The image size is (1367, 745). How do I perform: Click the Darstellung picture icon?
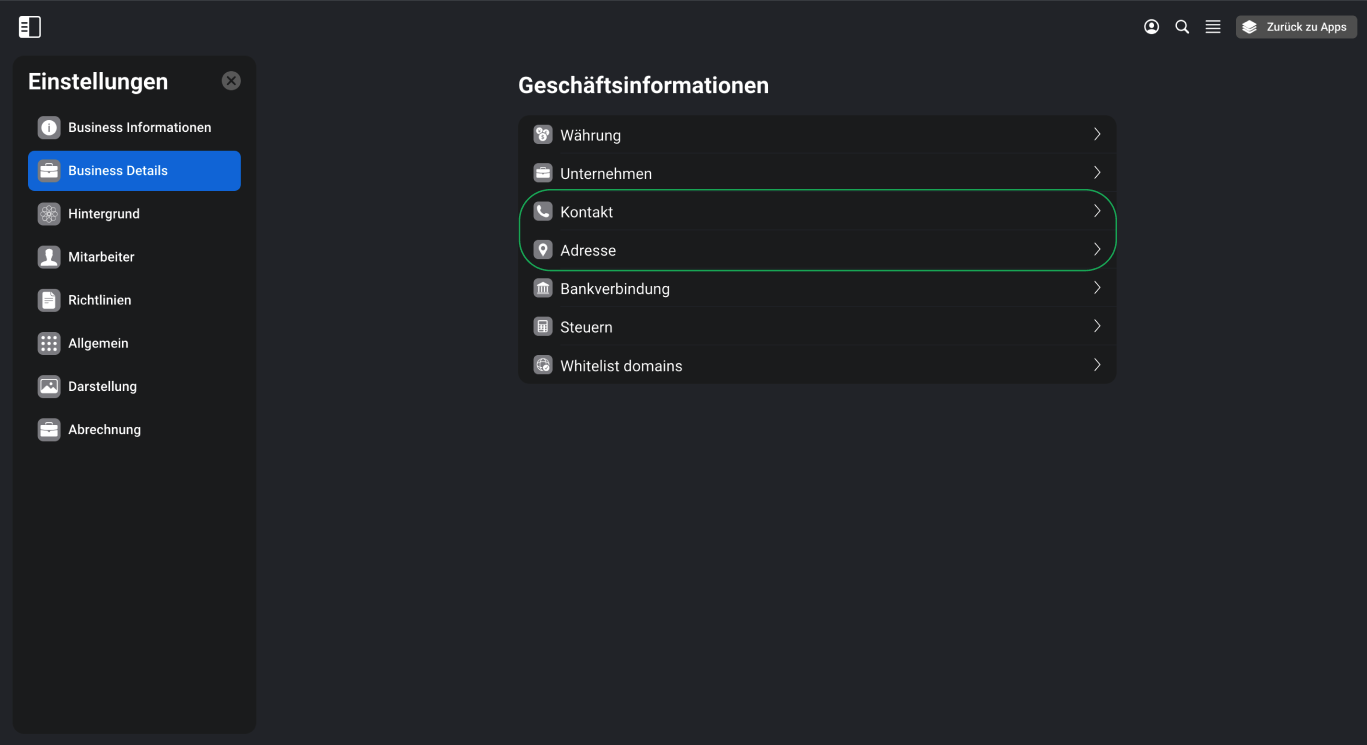pyautogui.click(x=49, y=386)
